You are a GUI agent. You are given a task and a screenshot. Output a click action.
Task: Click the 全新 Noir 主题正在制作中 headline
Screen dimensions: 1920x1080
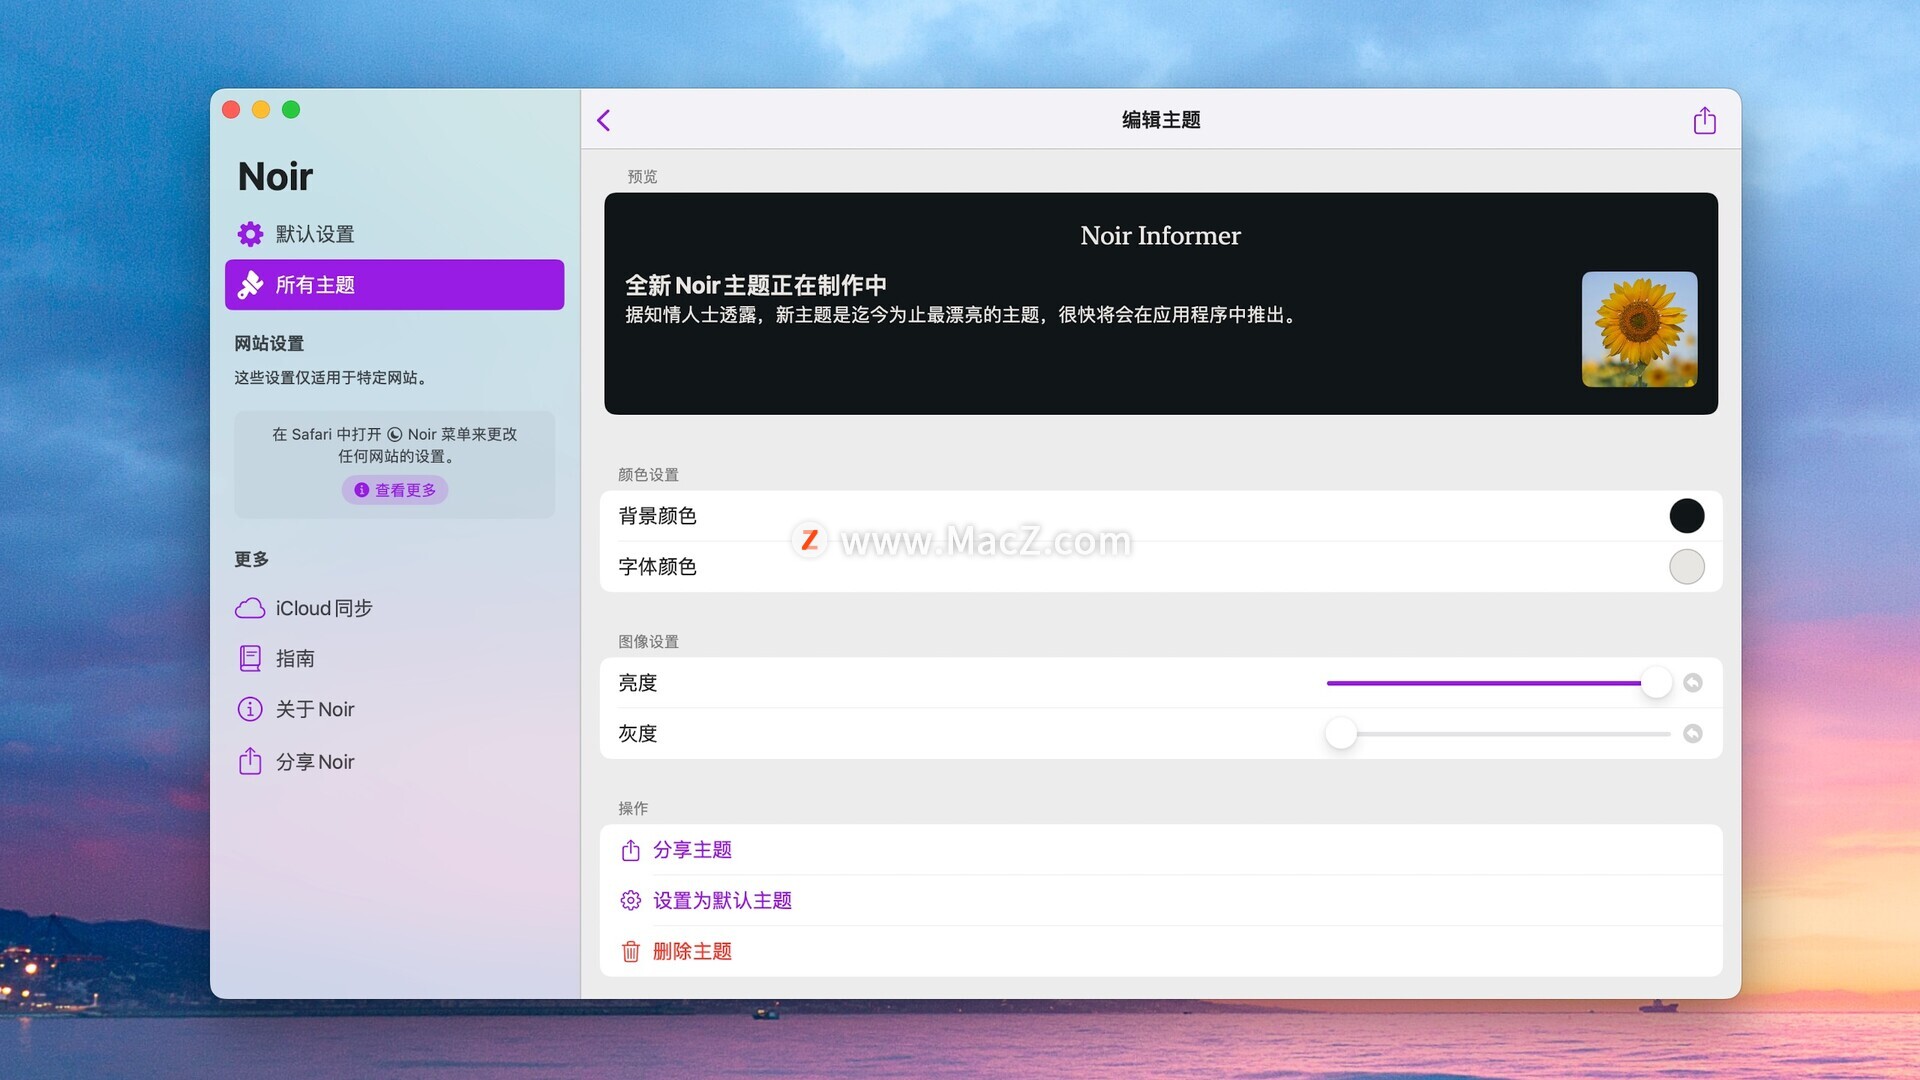click(756, 286)
